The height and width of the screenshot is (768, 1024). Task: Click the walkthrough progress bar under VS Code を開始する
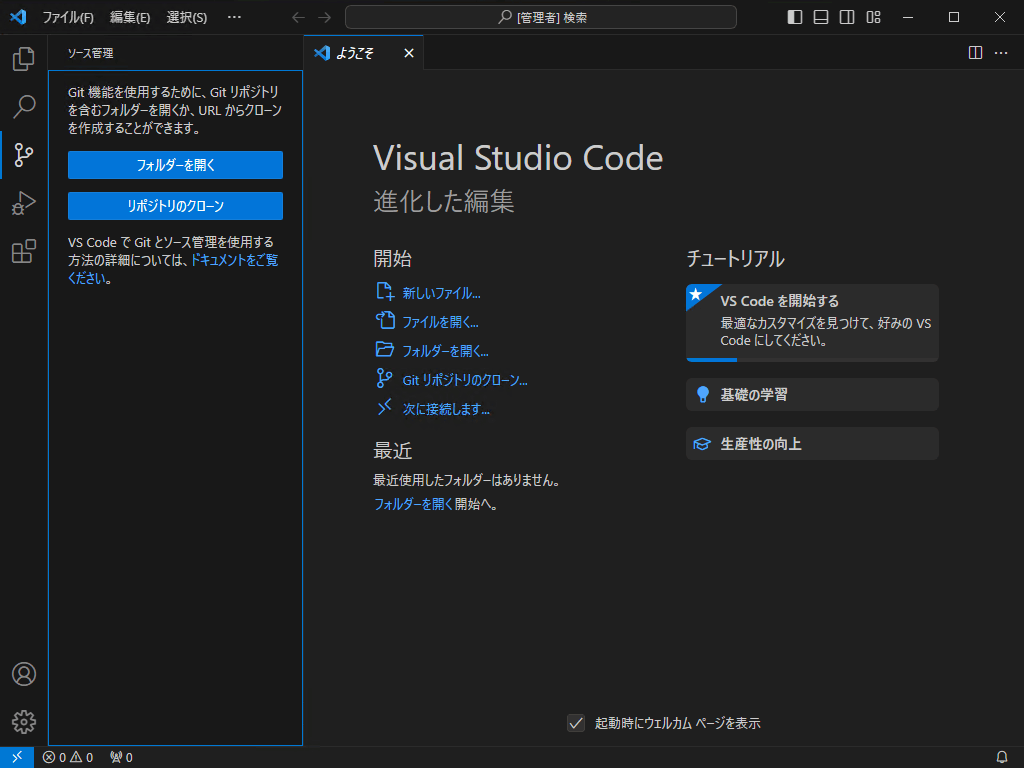(812, 359)
